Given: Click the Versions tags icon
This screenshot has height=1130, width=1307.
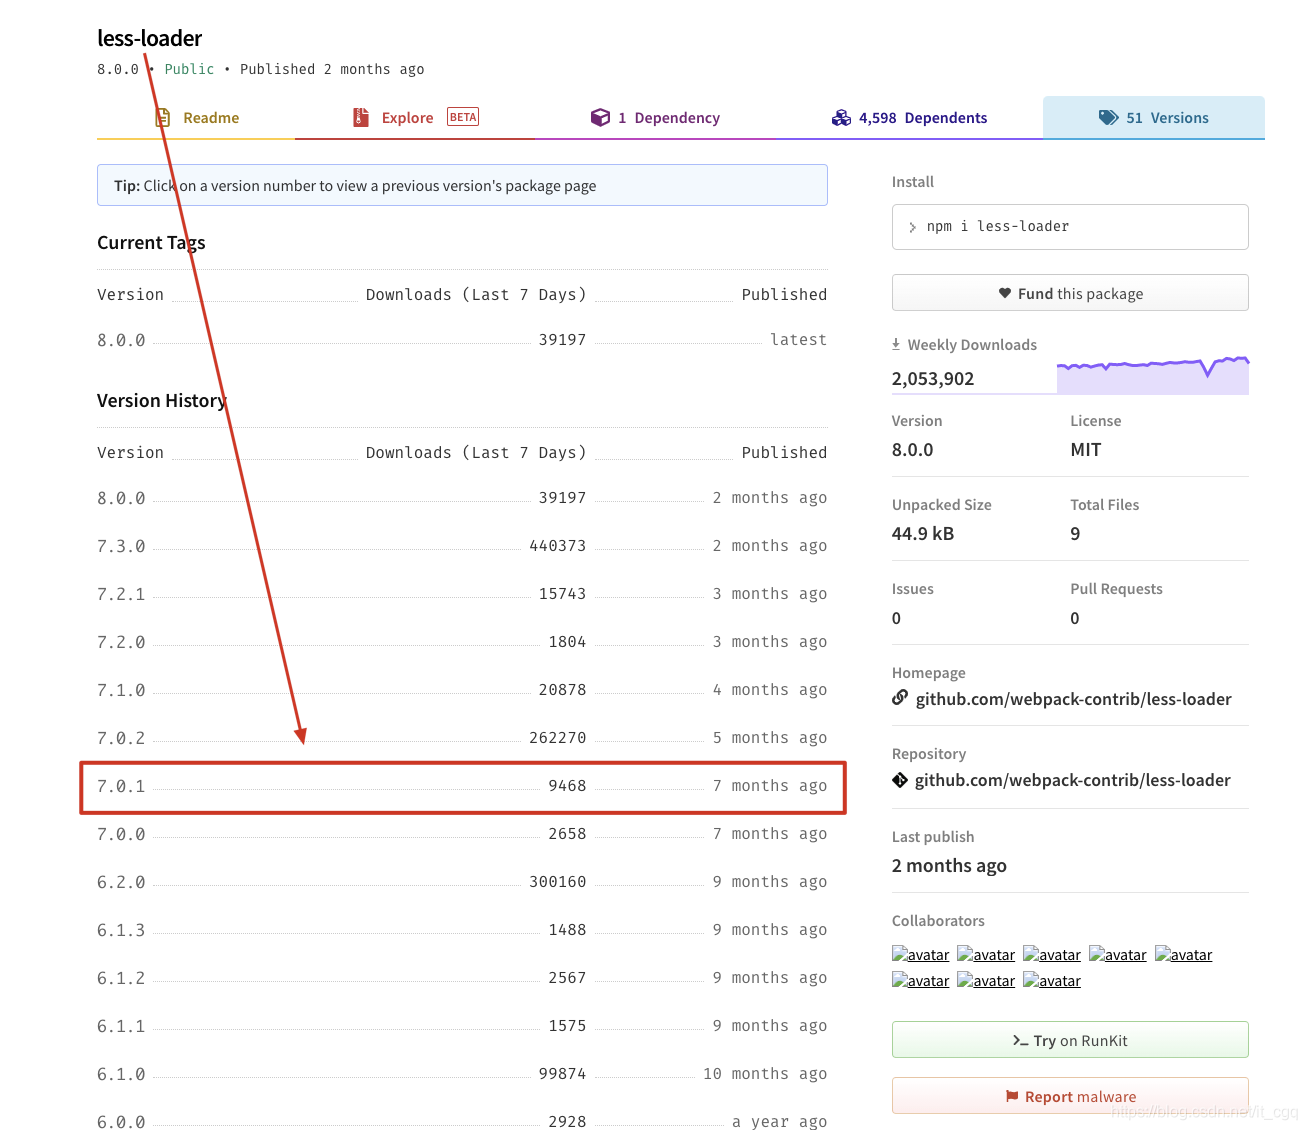Looking at the screenshot, I should [x=1108, y=118].
